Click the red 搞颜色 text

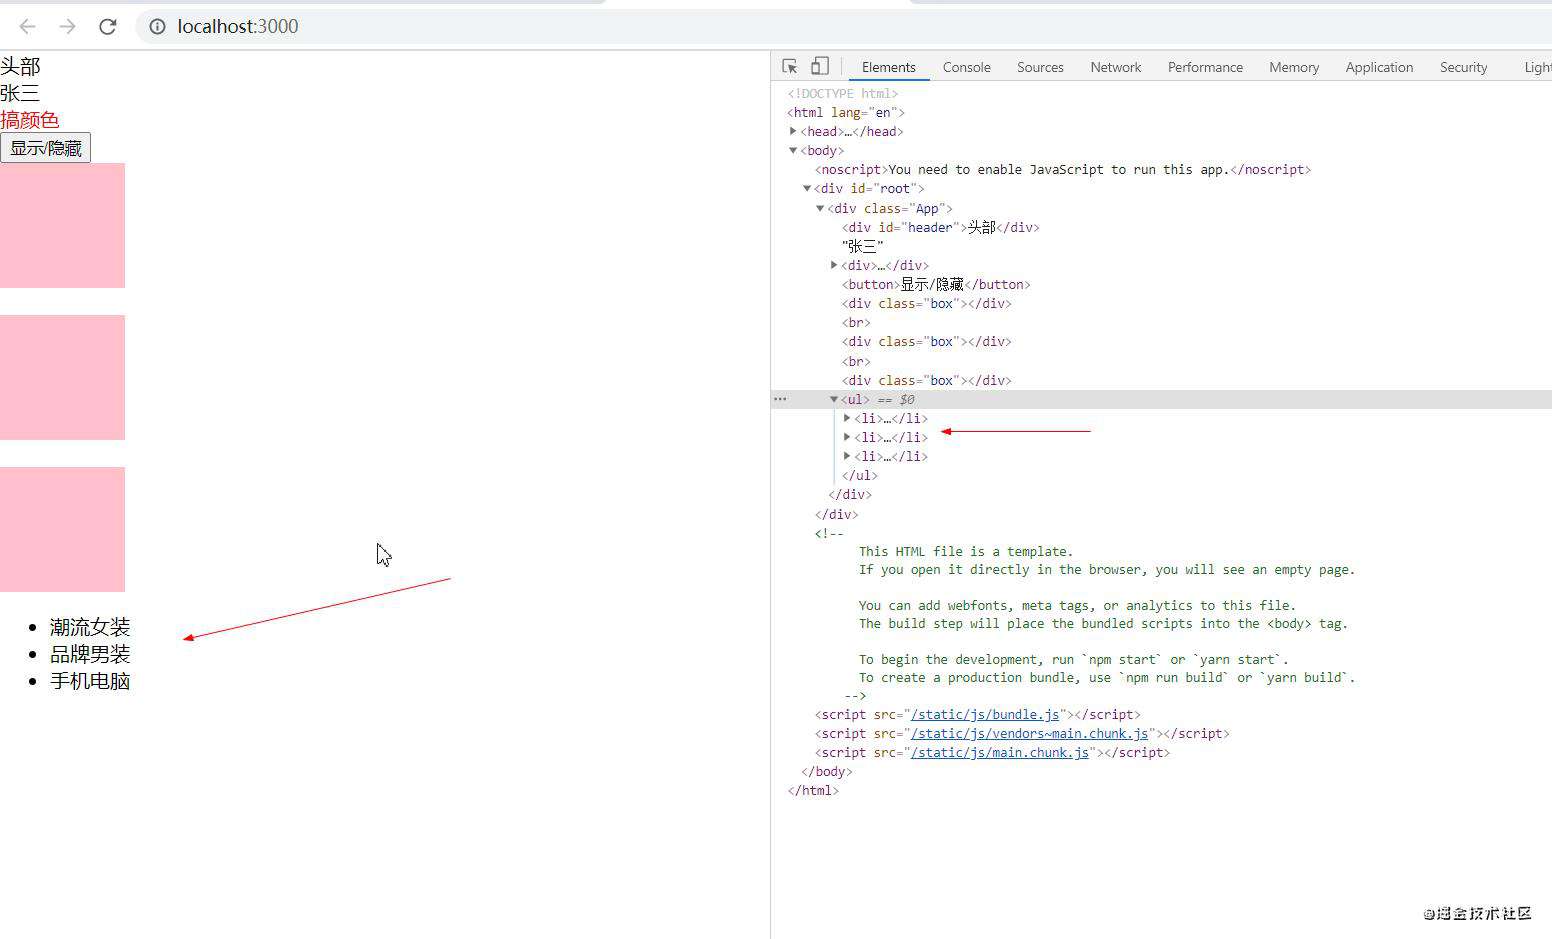click(30, 120)
